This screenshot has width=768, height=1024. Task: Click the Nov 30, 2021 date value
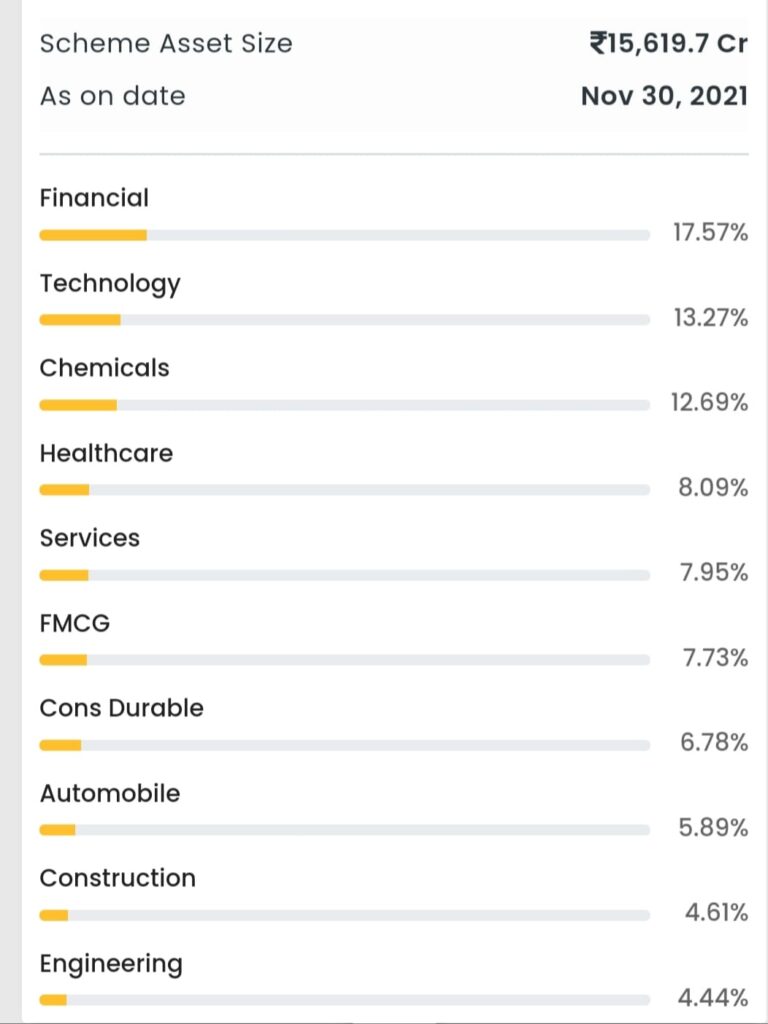(665, 97)
